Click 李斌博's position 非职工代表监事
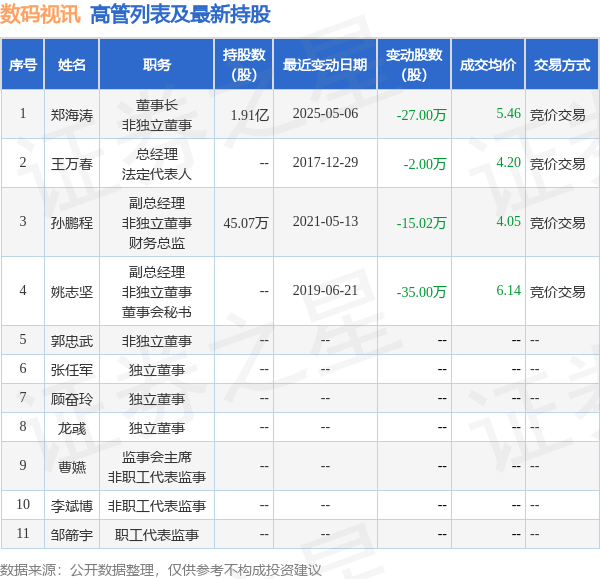Viewport: 600px width, 579px height. [x=157, y=506]
